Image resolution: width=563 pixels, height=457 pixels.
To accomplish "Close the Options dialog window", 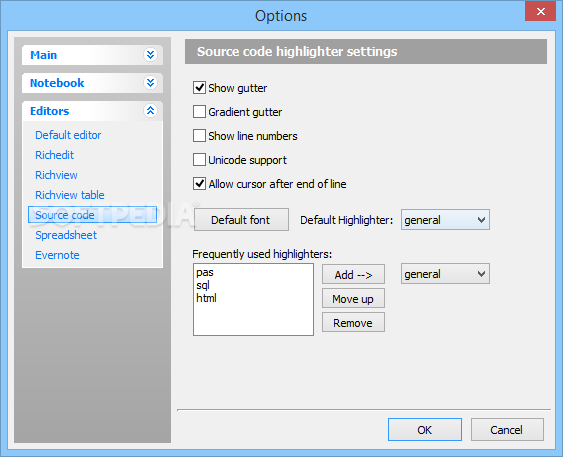I will pos(540,11).
